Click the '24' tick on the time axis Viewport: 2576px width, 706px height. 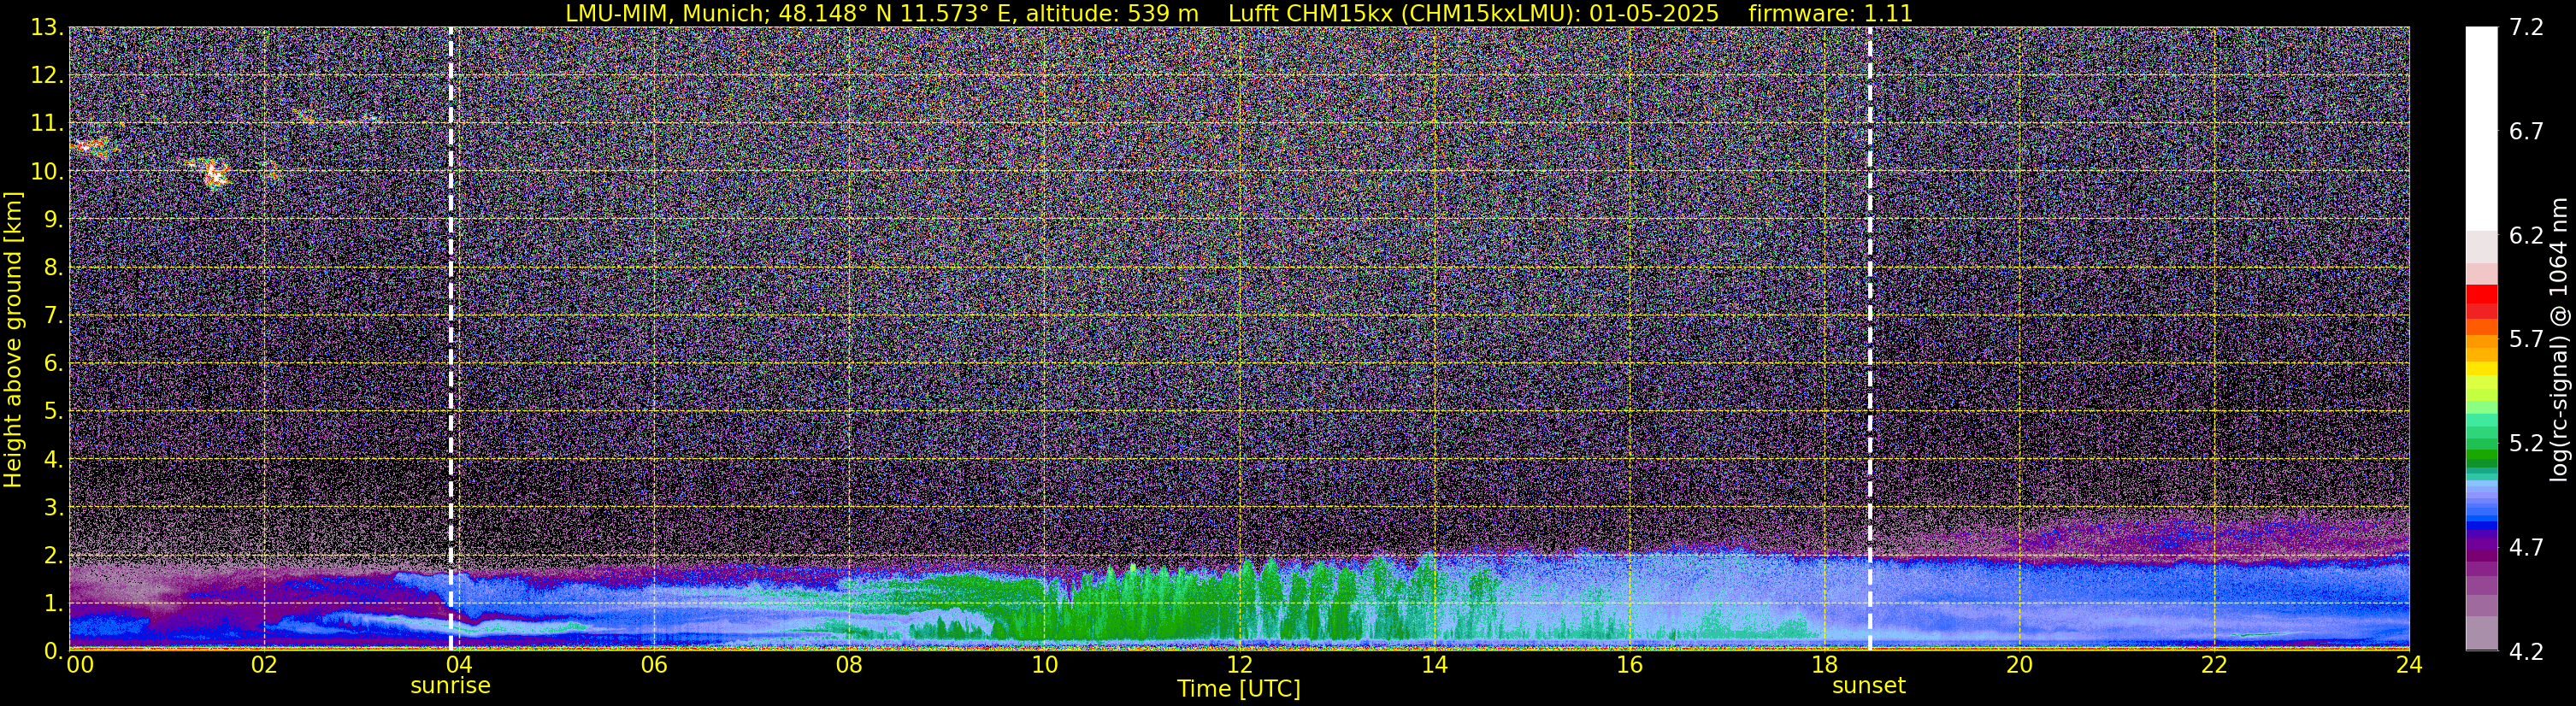coord(2409,665)
